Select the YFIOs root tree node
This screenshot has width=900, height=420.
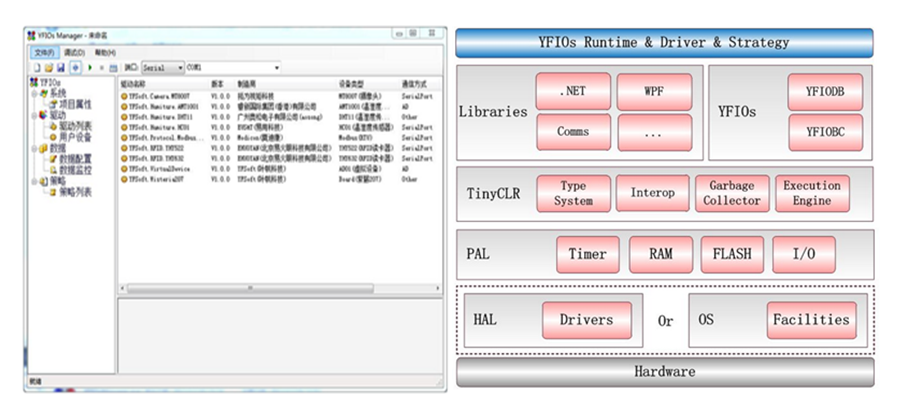[45, 83]
